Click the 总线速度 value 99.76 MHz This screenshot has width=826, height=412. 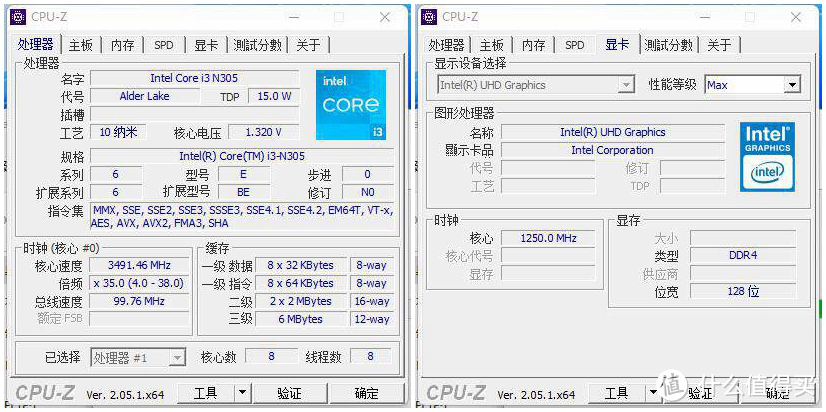click(x=139, y=301)
